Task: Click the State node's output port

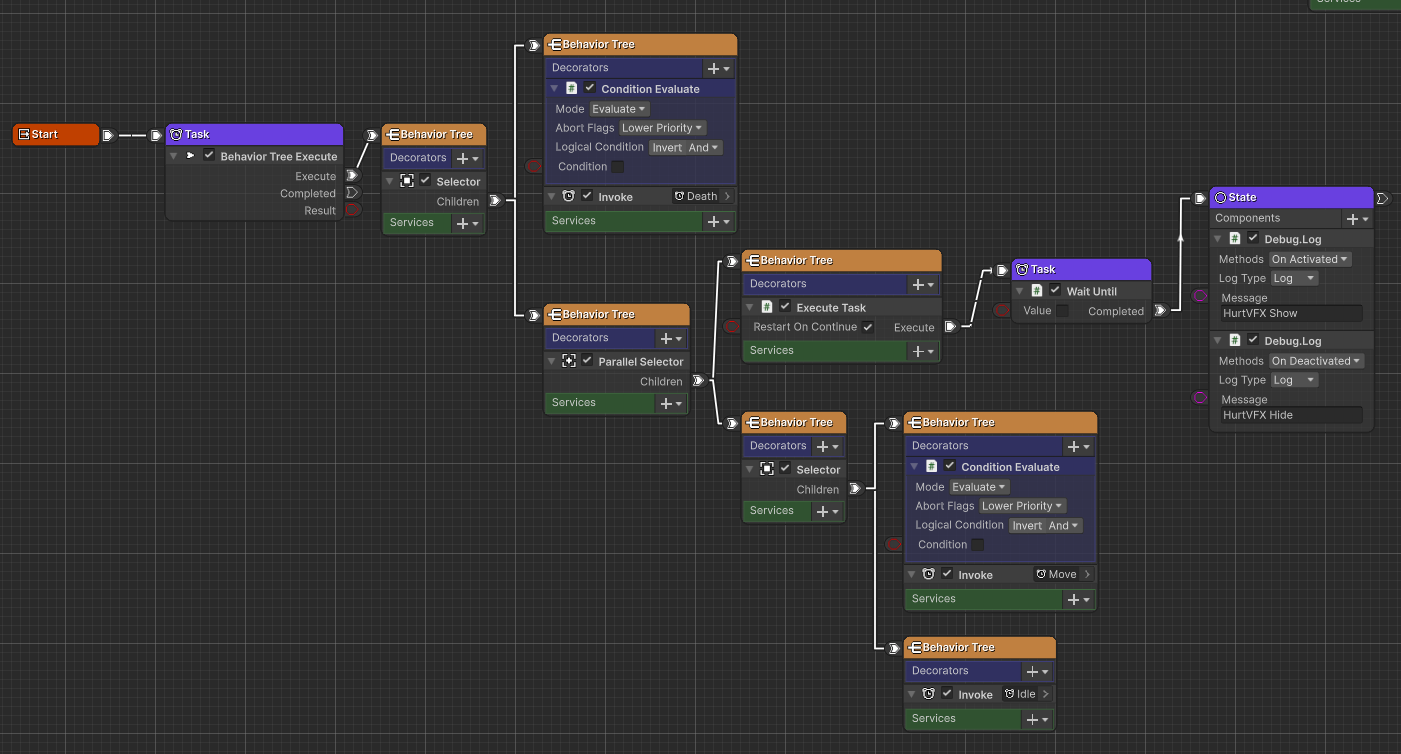Action: (1383, 198)
